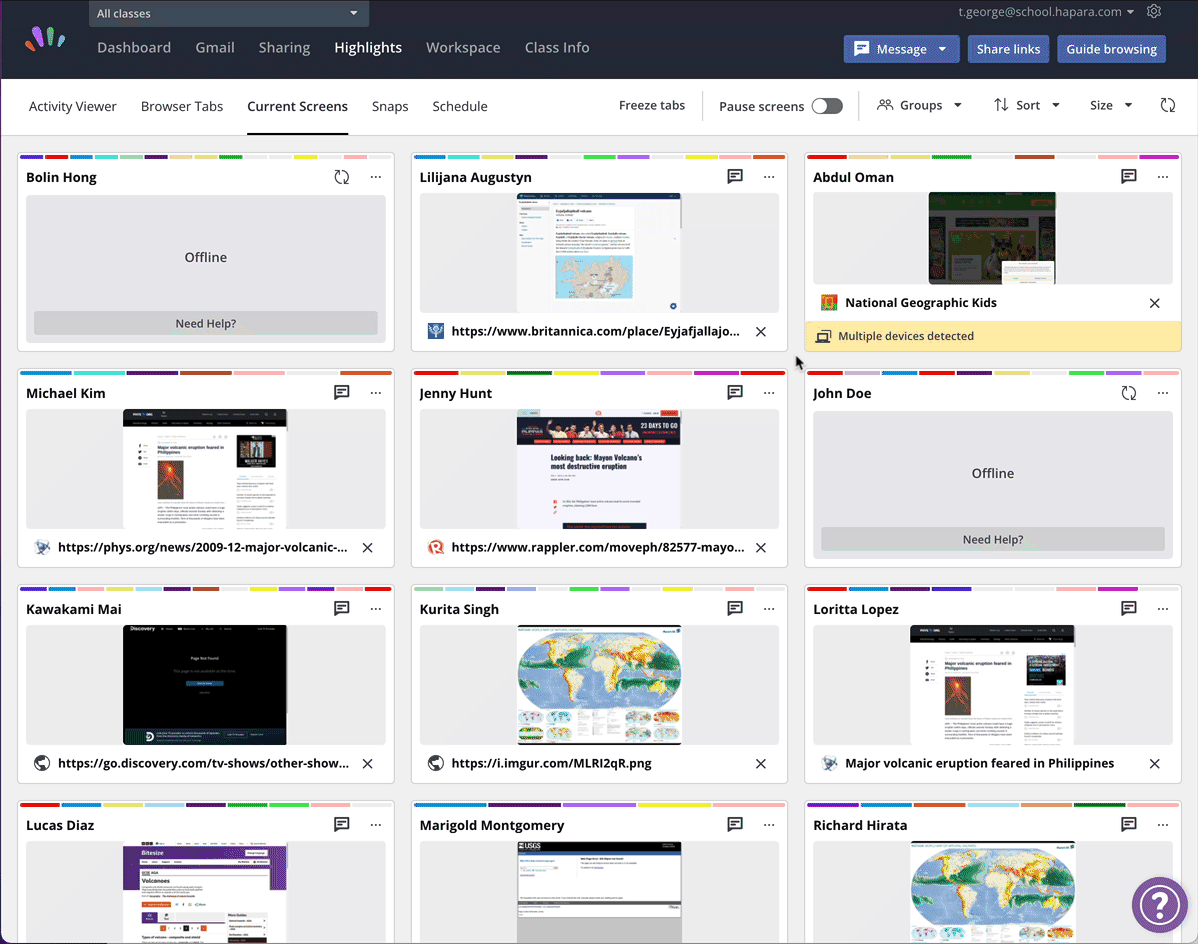Toggle the Pause screens switch
This screenshot has height=944, width=1198.
[x=827, y=106]
